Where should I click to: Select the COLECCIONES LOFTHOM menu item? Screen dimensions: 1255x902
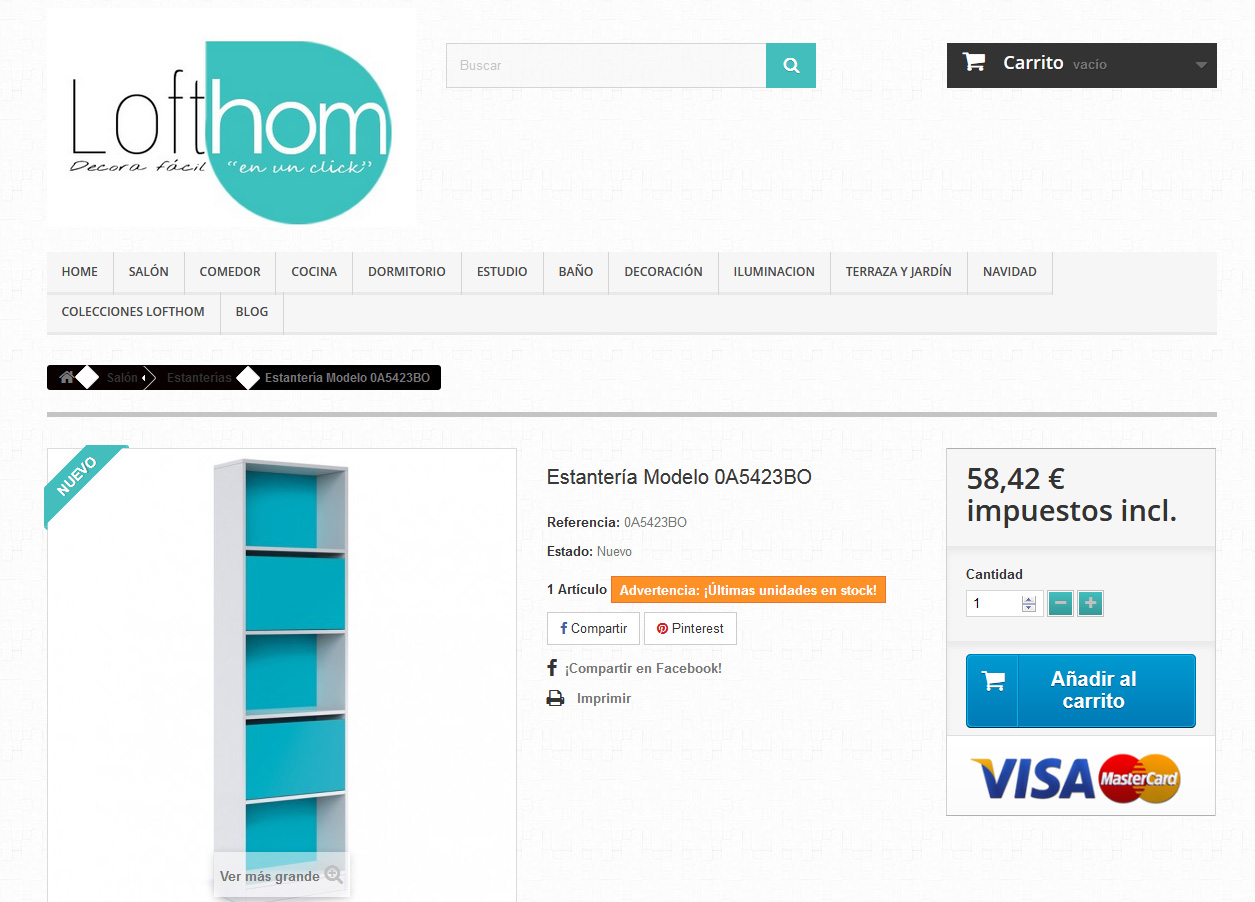133,312
